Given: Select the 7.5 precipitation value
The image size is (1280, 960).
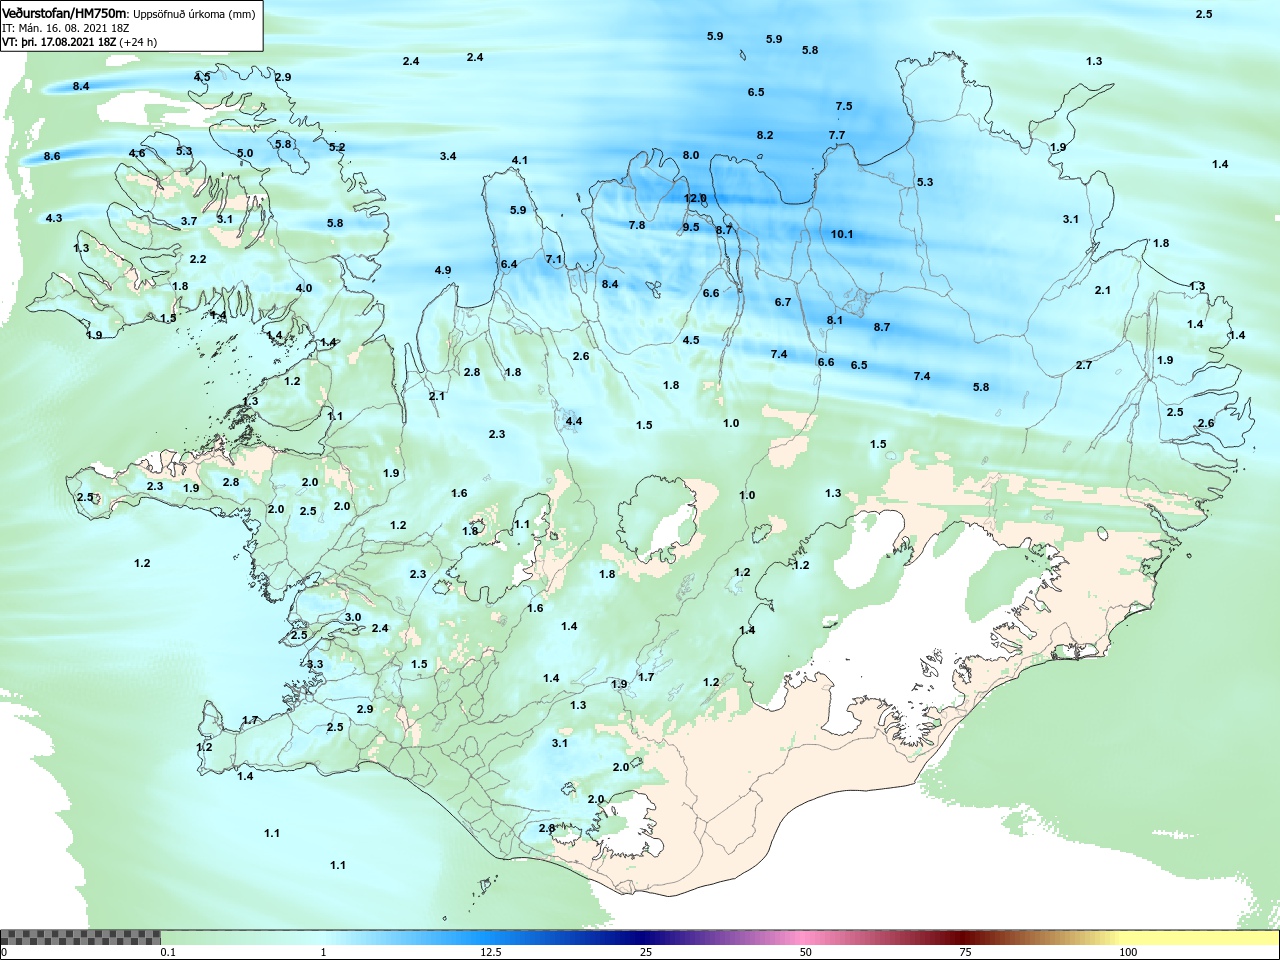Looking at the screenshot, I should pos(844,106).
